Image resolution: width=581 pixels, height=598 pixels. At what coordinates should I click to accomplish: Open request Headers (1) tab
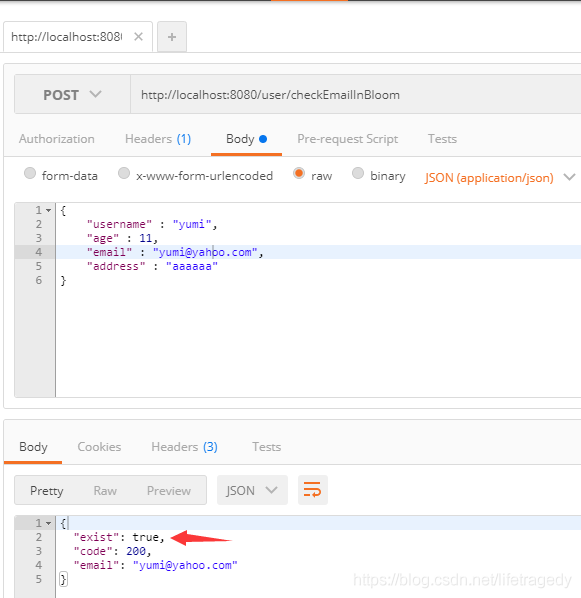click(x=158, y=139)
